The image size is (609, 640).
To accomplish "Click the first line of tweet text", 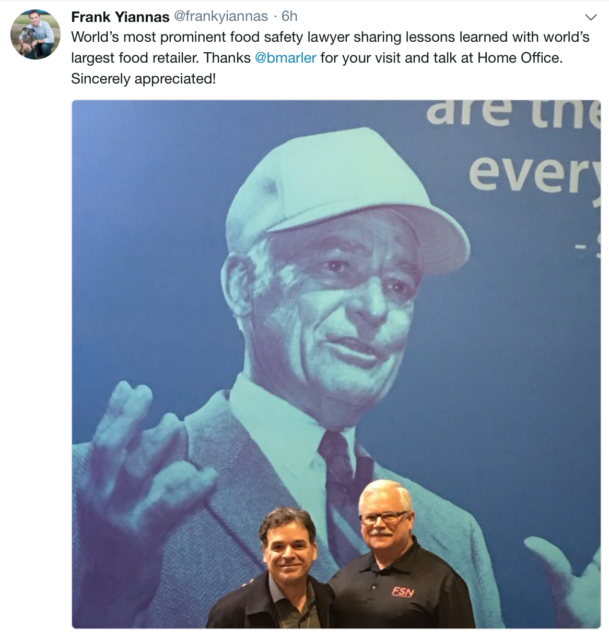I will pos(330,37).
